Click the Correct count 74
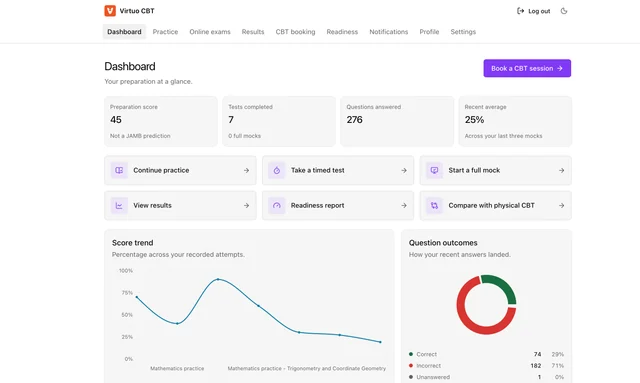The image size is (640, 383). pyautogui.click(x=537, y=354)
